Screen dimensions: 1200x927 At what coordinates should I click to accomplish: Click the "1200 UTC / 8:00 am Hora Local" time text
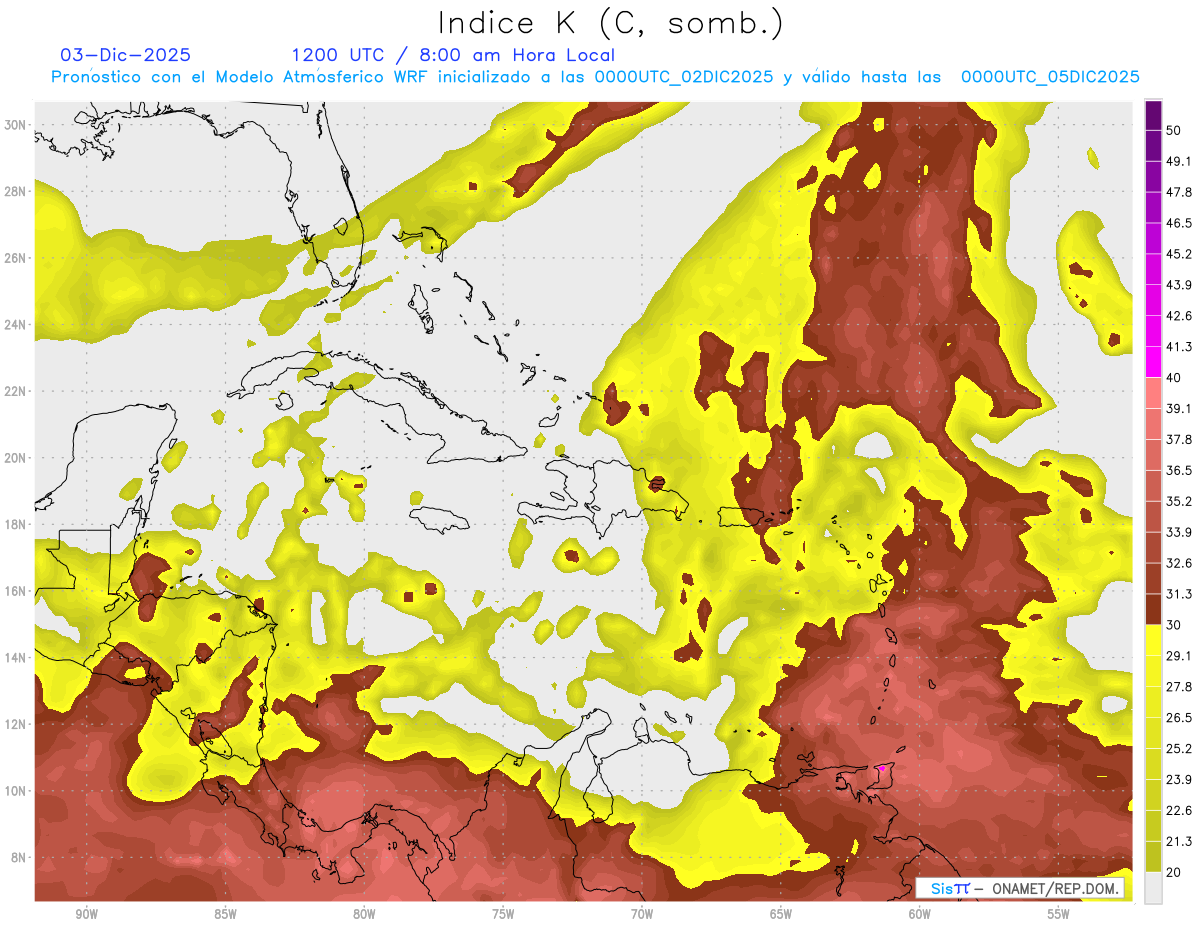tap(453, 55)
